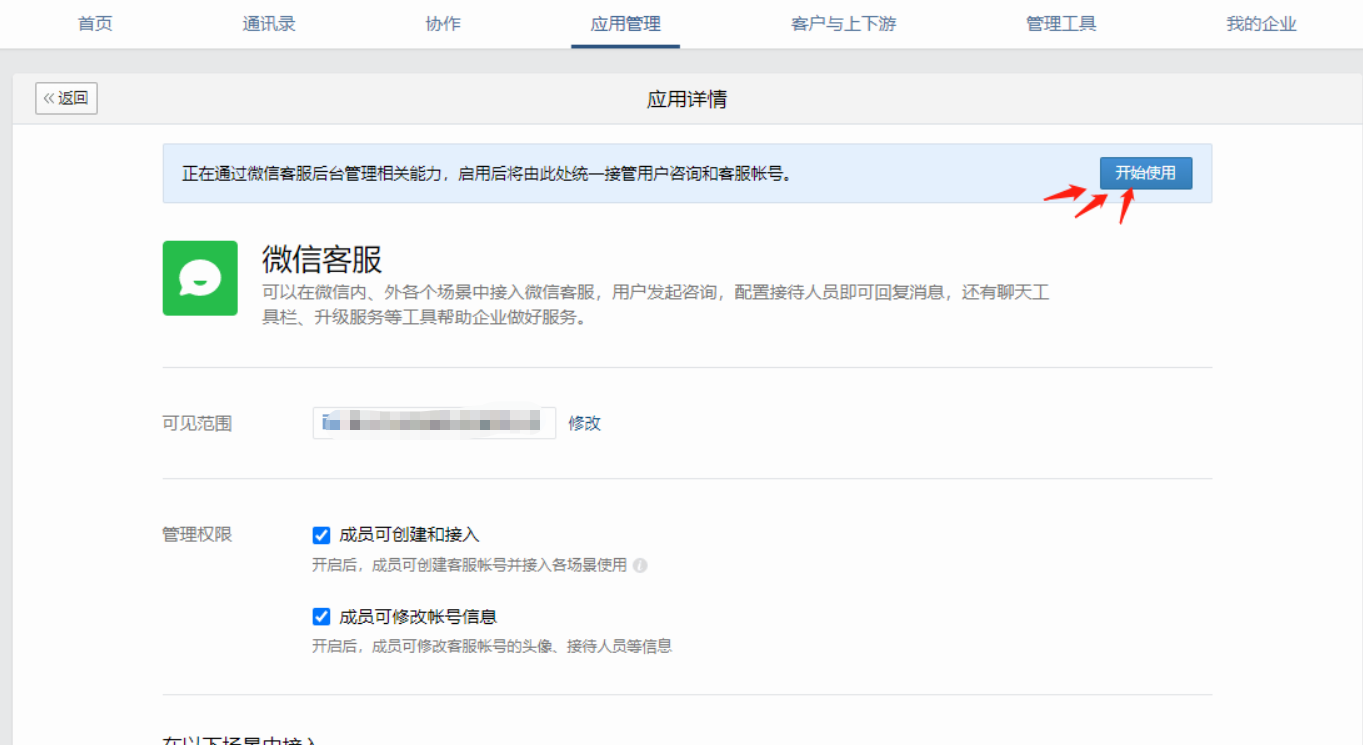This screenshot has width=1363, height=745.
Task: Select the 应用管理 tab
Action: [625, 24]
